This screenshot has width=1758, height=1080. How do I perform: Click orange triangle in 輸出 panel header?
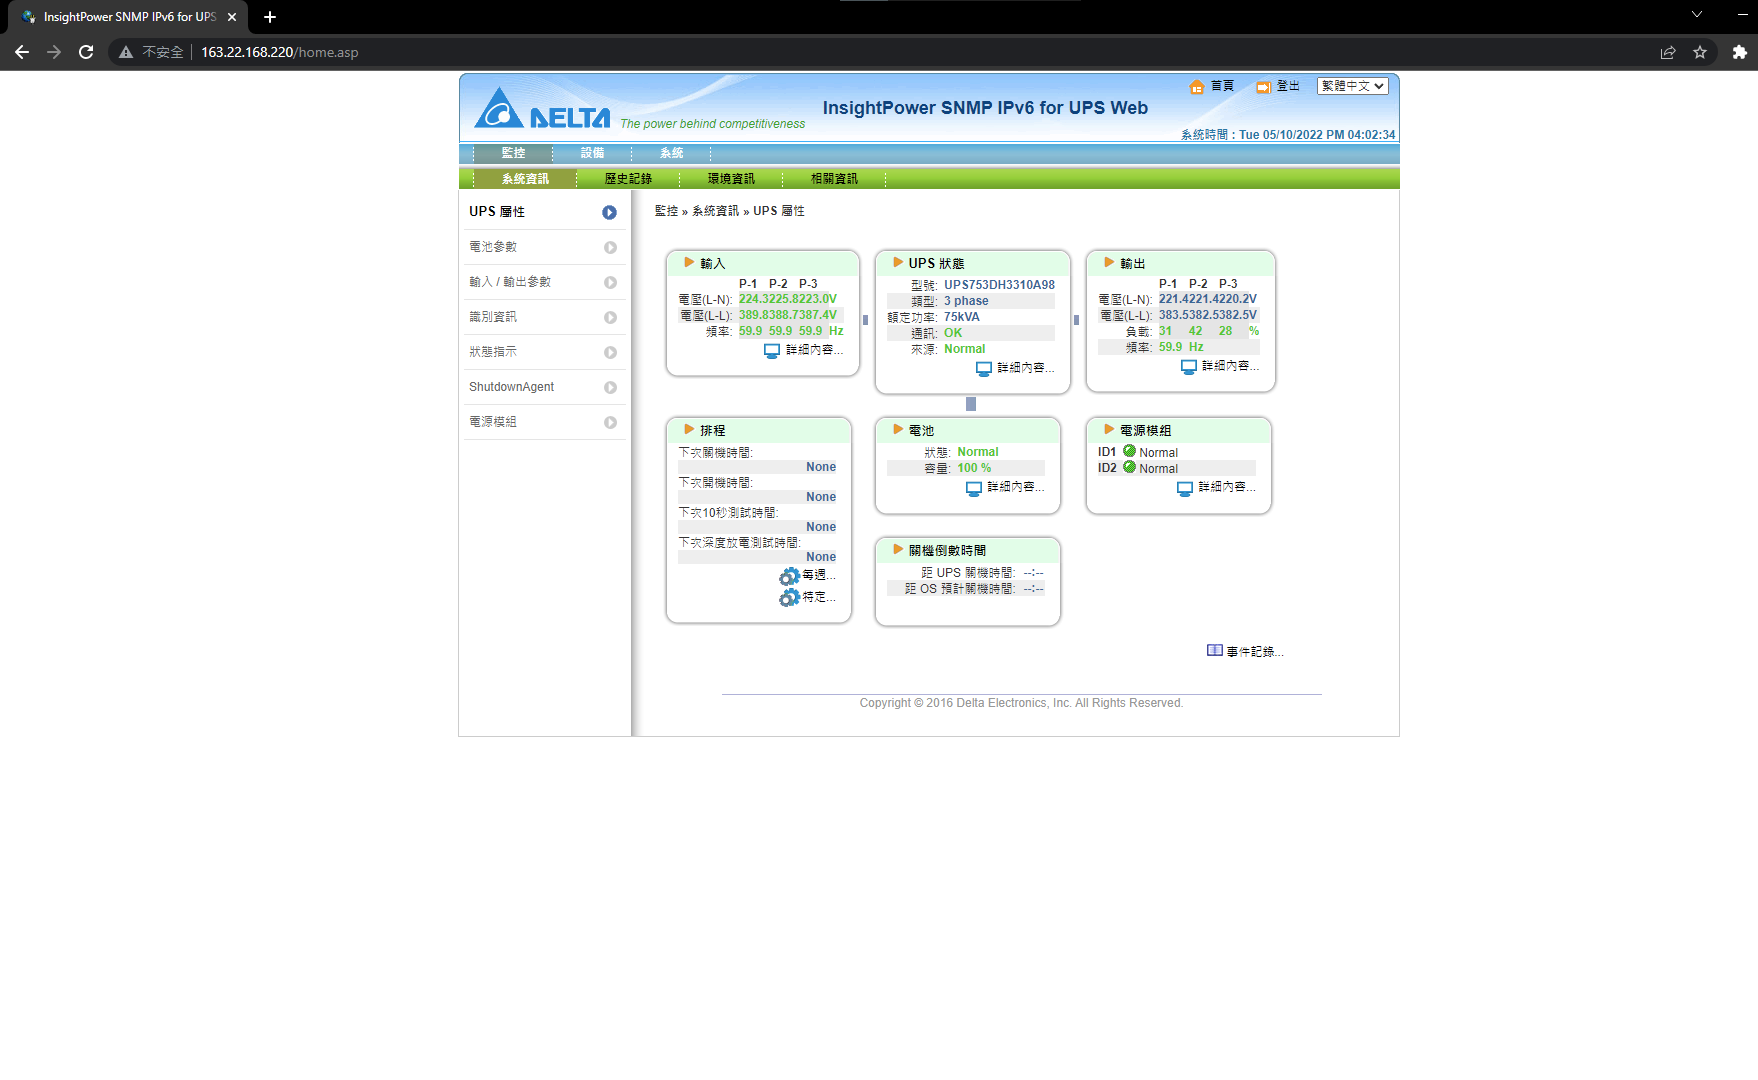click(x=1109, y=262)
